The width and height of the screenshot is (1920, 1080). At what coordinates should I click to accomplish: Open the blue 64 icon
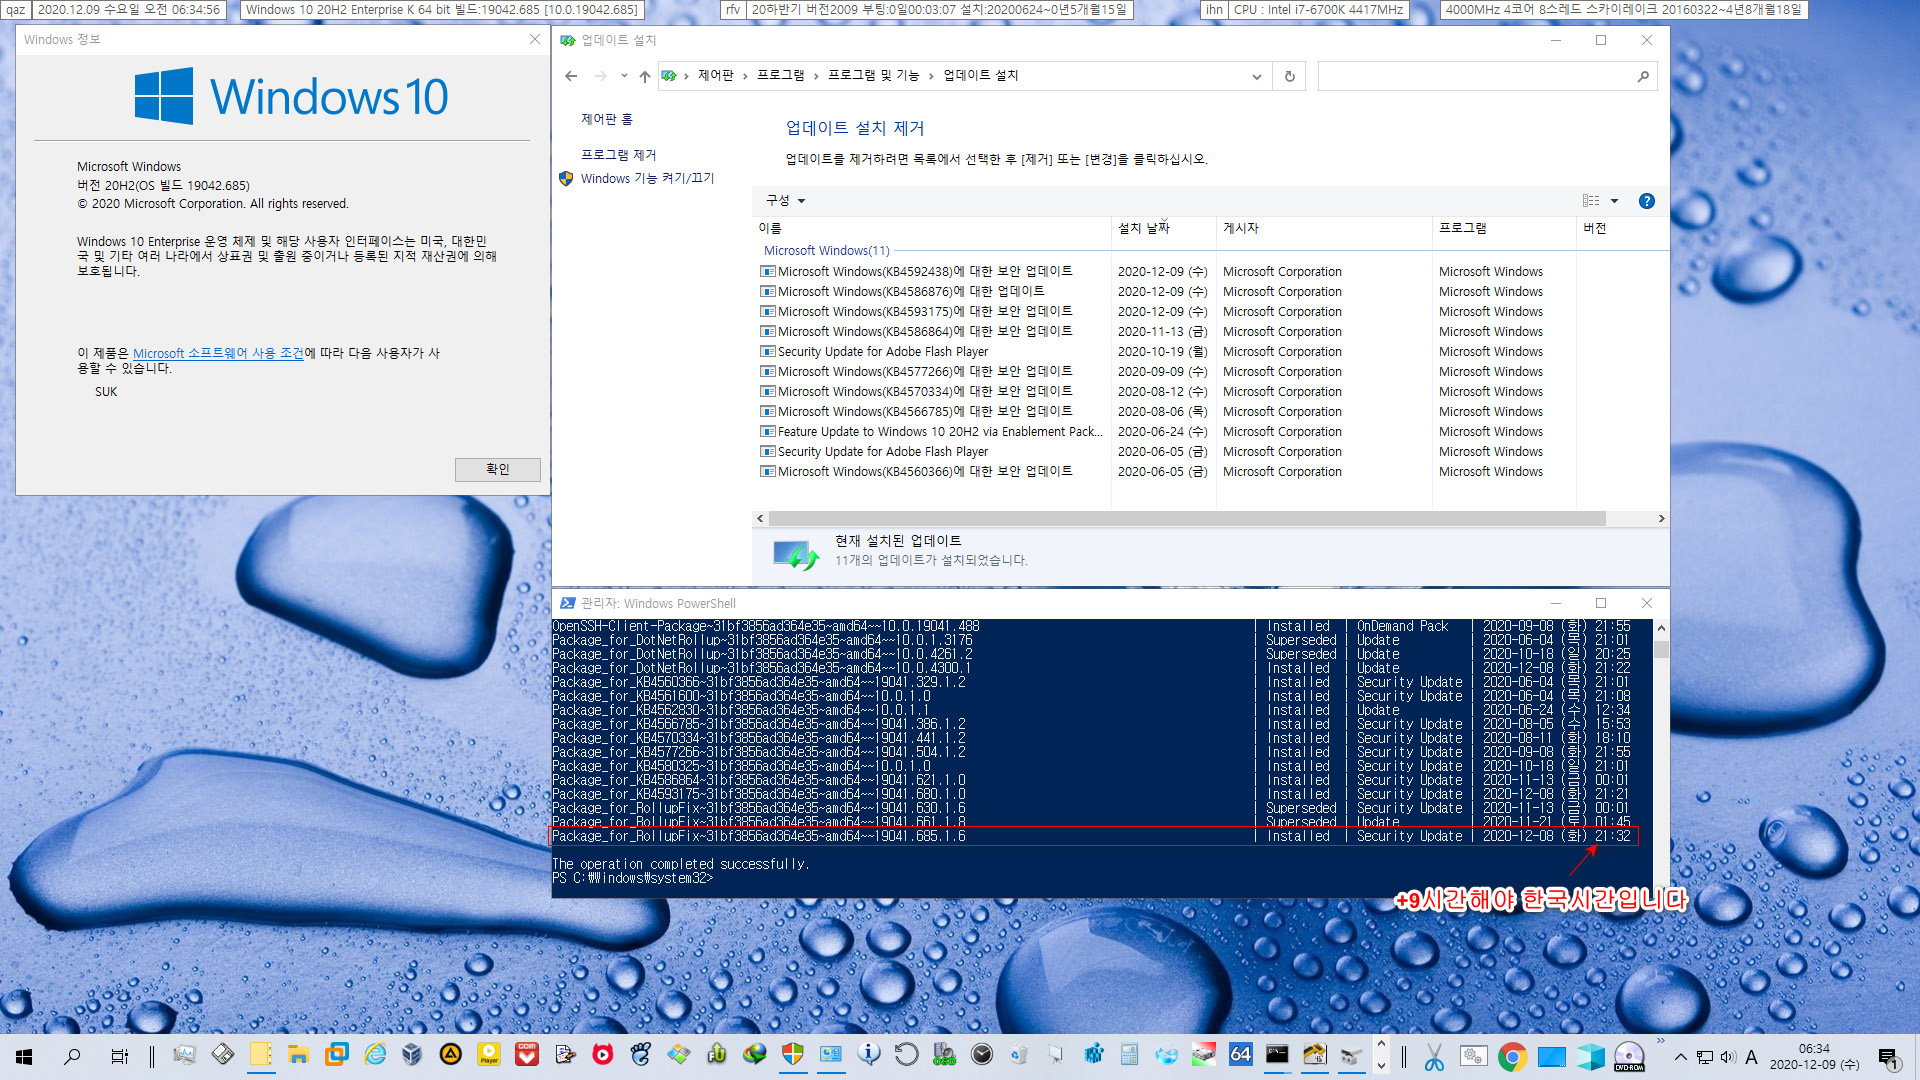tap(1241, 1055)
